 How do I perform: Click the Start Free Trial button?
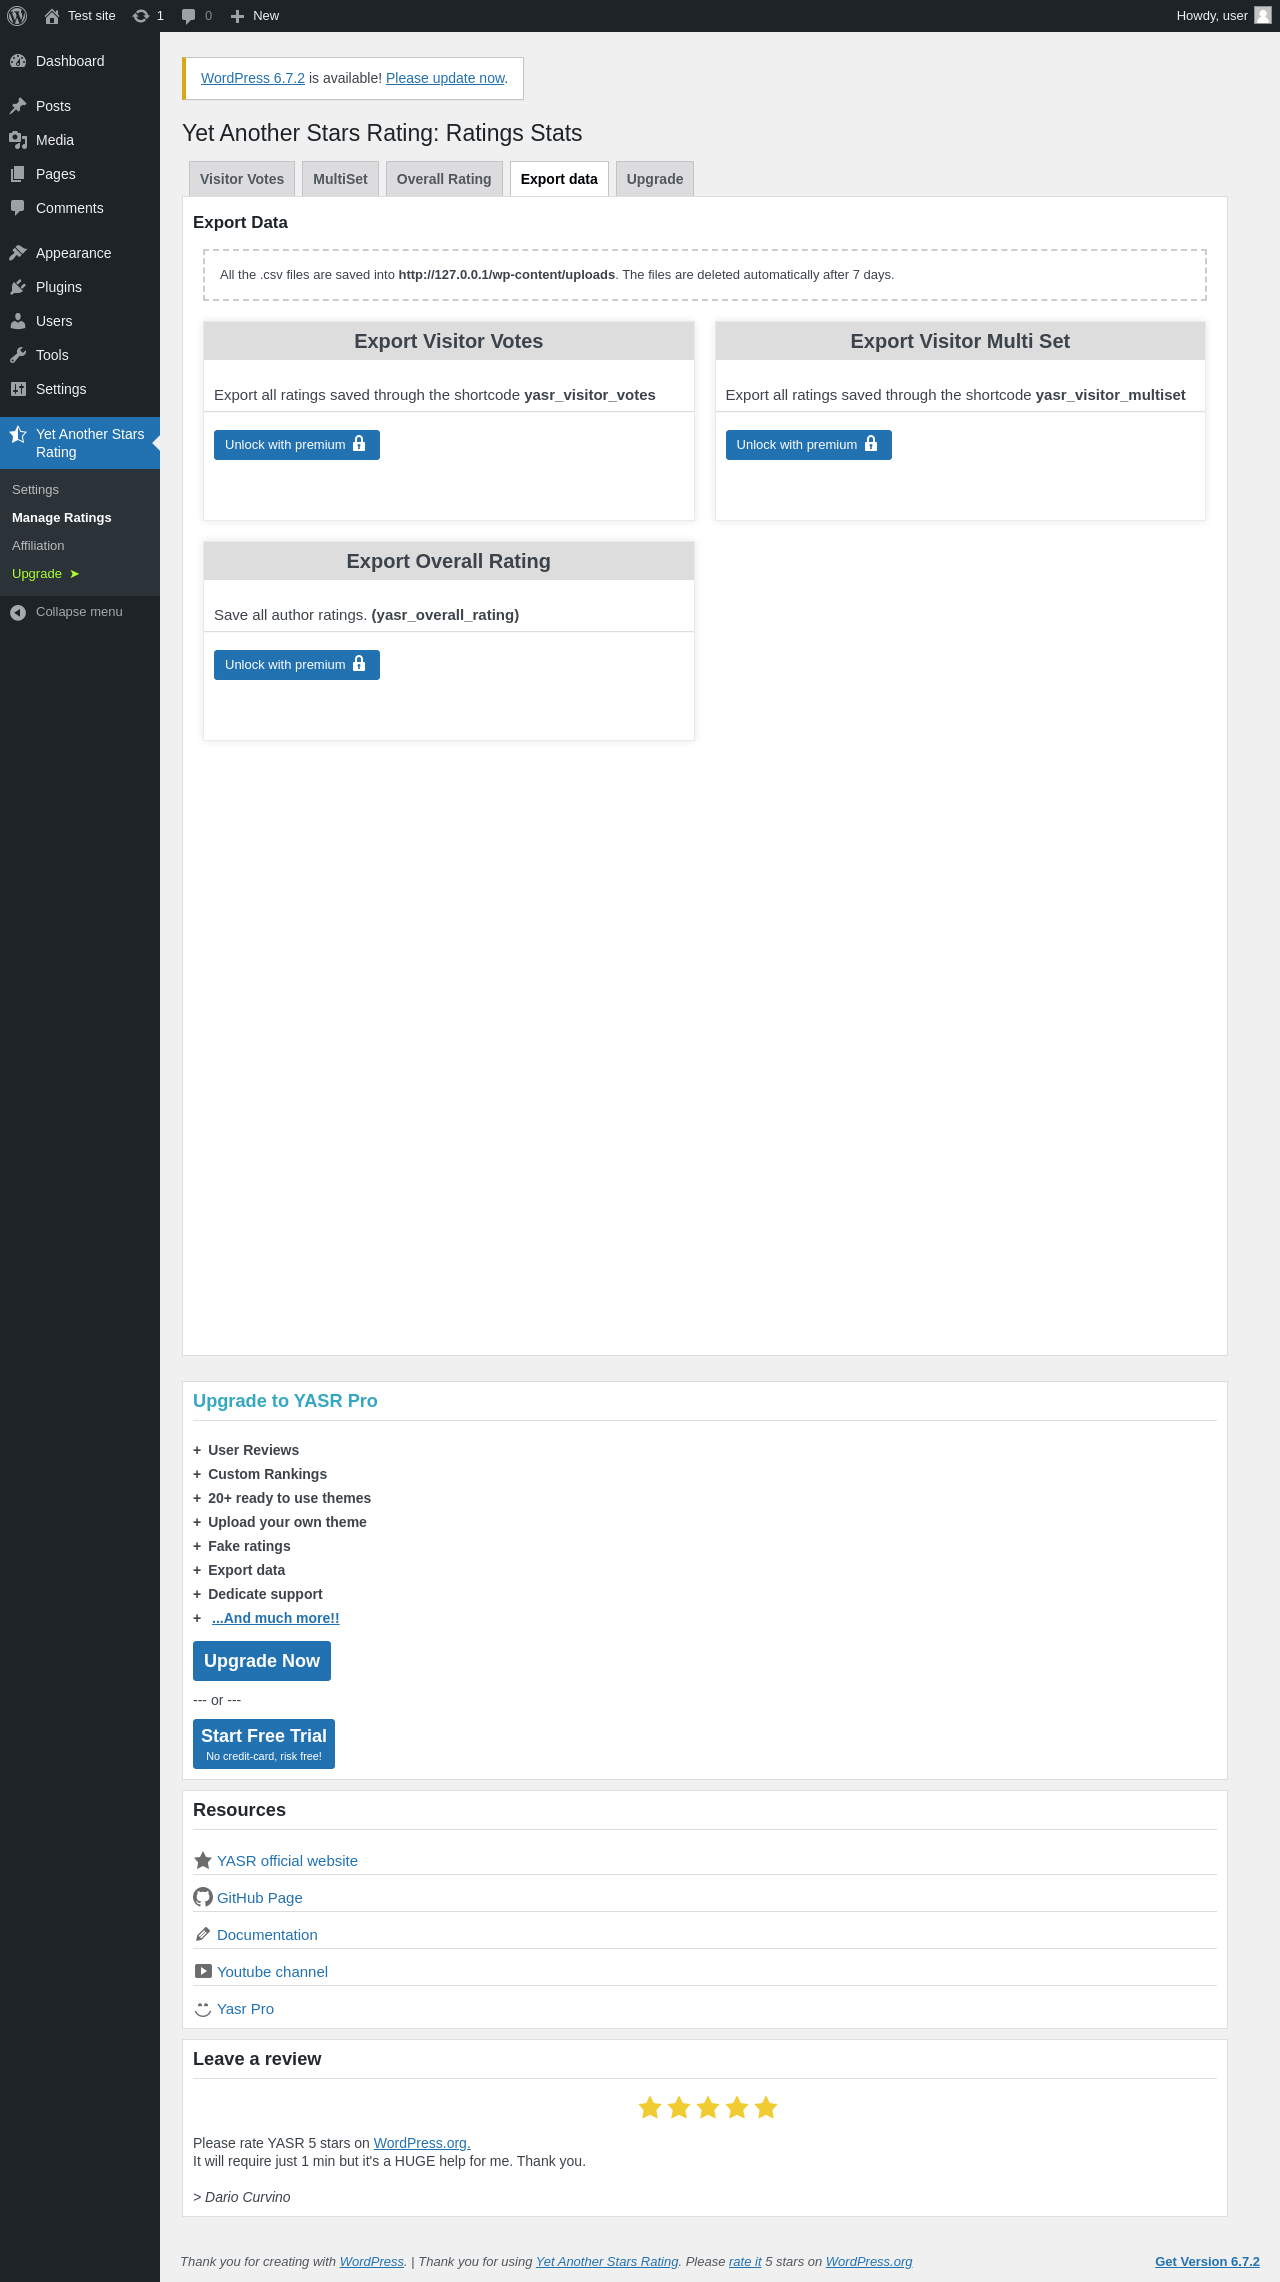[x=264, y=1744]
